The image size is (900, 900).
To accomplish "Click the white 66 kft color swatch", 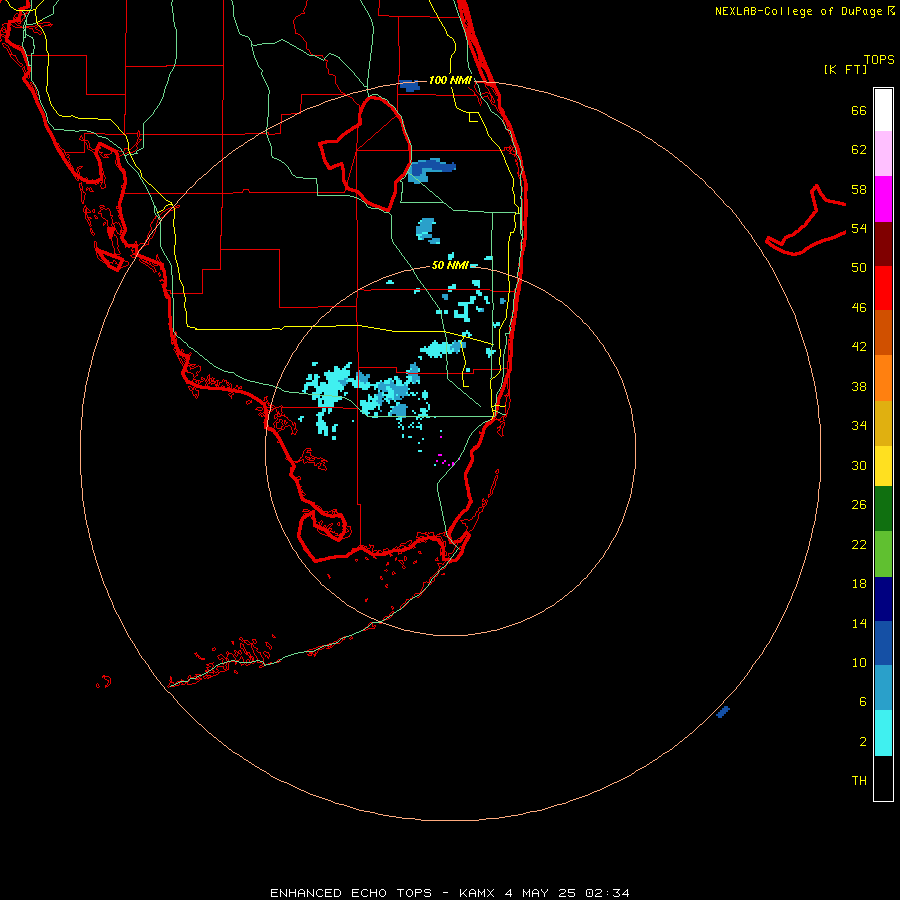I will pos(883,110).
